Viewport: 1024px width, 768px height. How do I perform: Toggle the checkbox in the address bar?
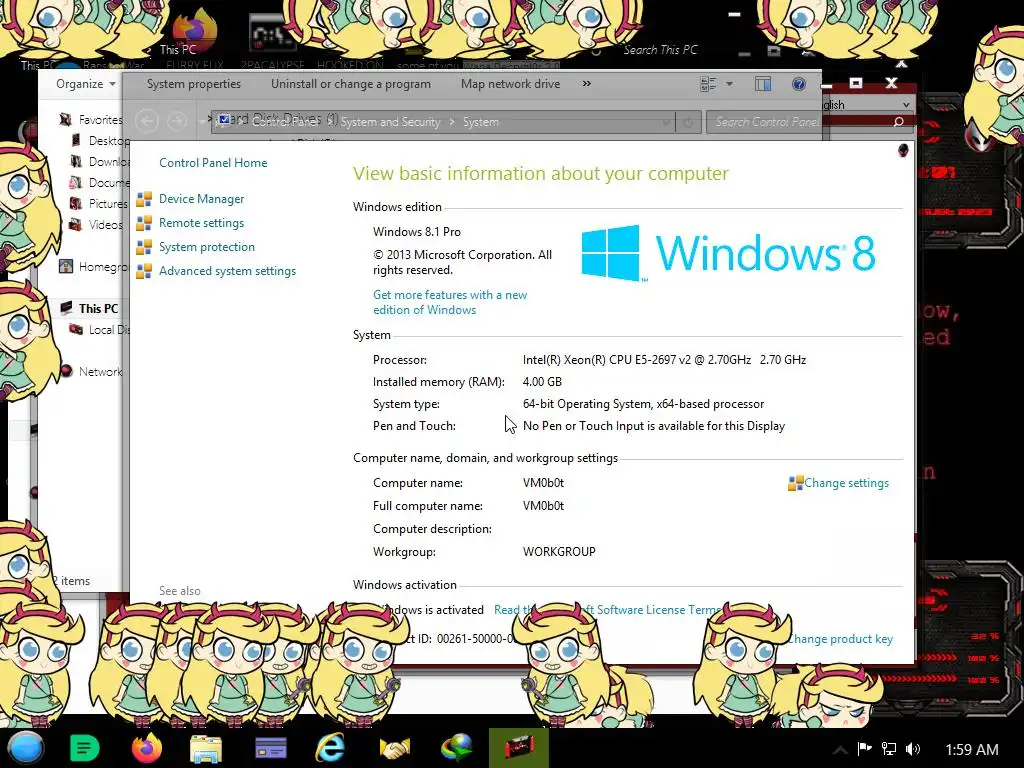pyautogui.click(x=224, y=120)
